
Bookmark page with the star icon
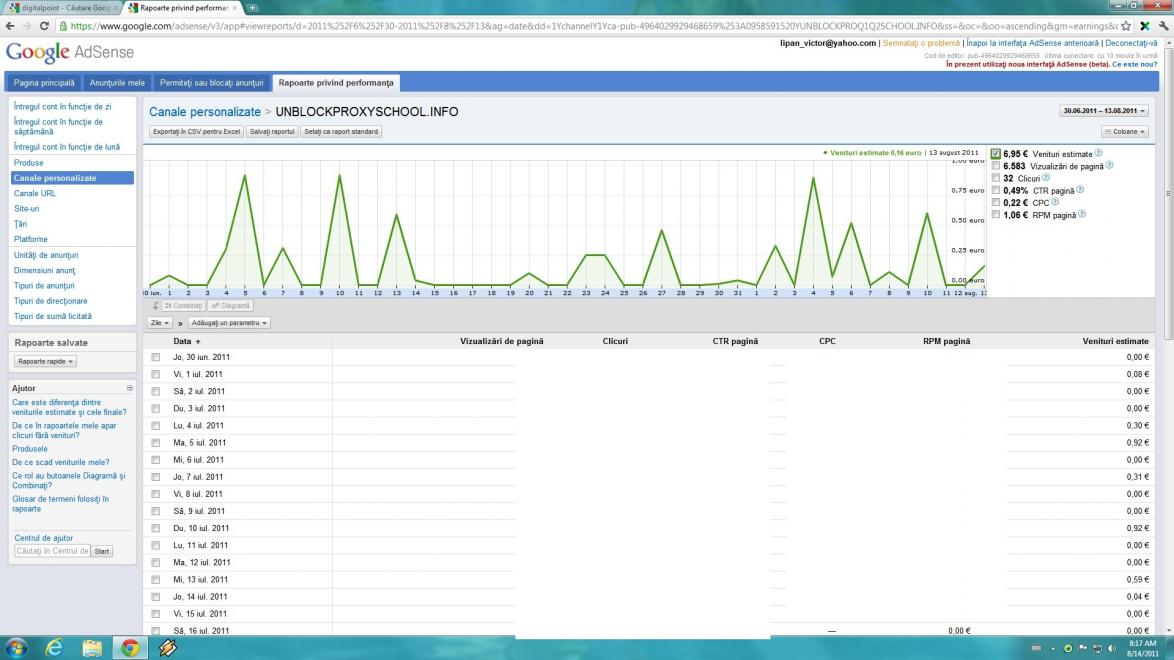coord(1126,26)
